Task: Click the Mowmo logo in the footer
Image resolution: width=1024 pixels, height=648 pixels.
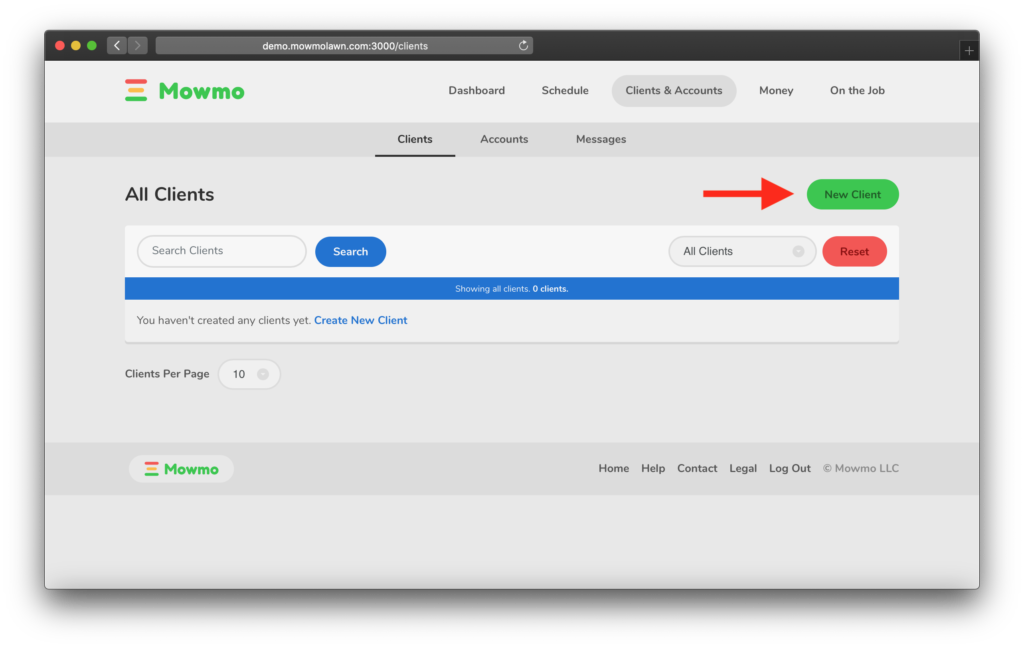Action: [182, 469]
